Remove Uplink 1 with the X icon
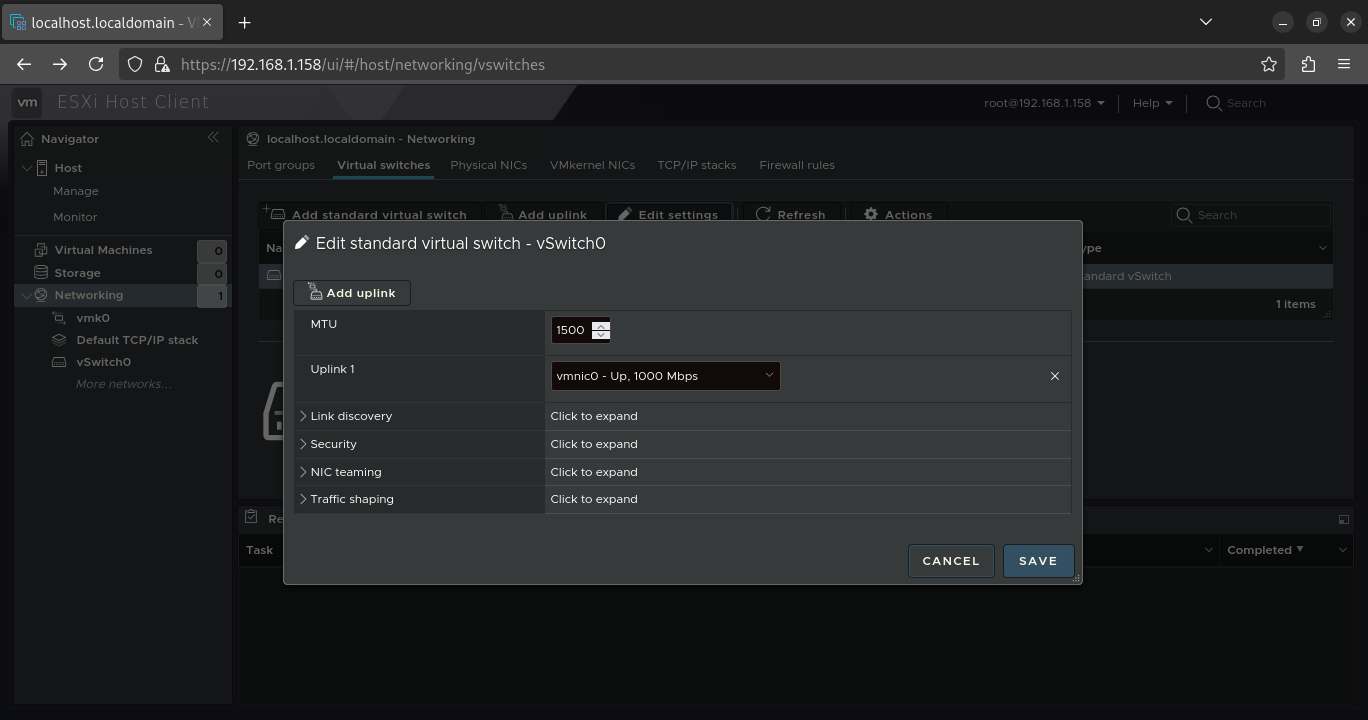The width and height of the screenshot is (1368, 720). click(1054, 376)
